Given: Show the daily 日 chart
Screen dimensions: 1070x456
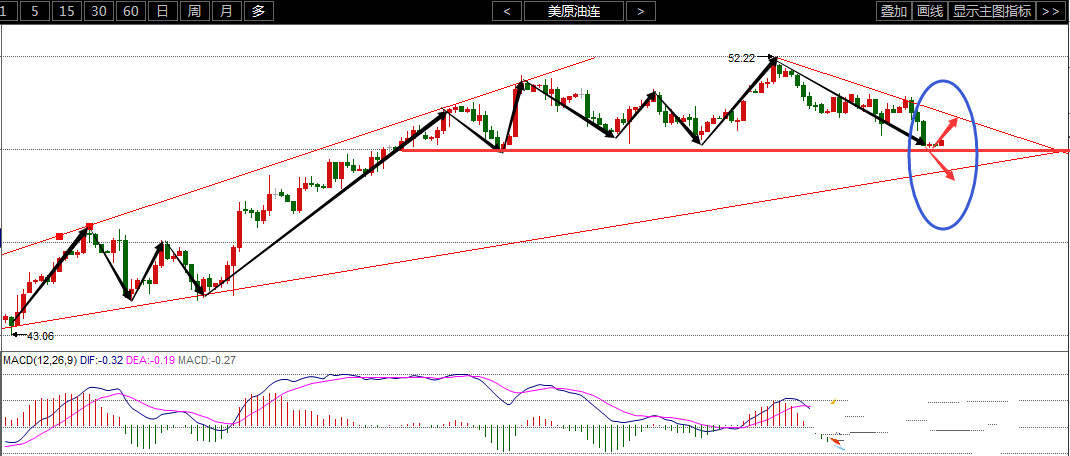Looking at the screenshot, I should click(x=162, y=11).
